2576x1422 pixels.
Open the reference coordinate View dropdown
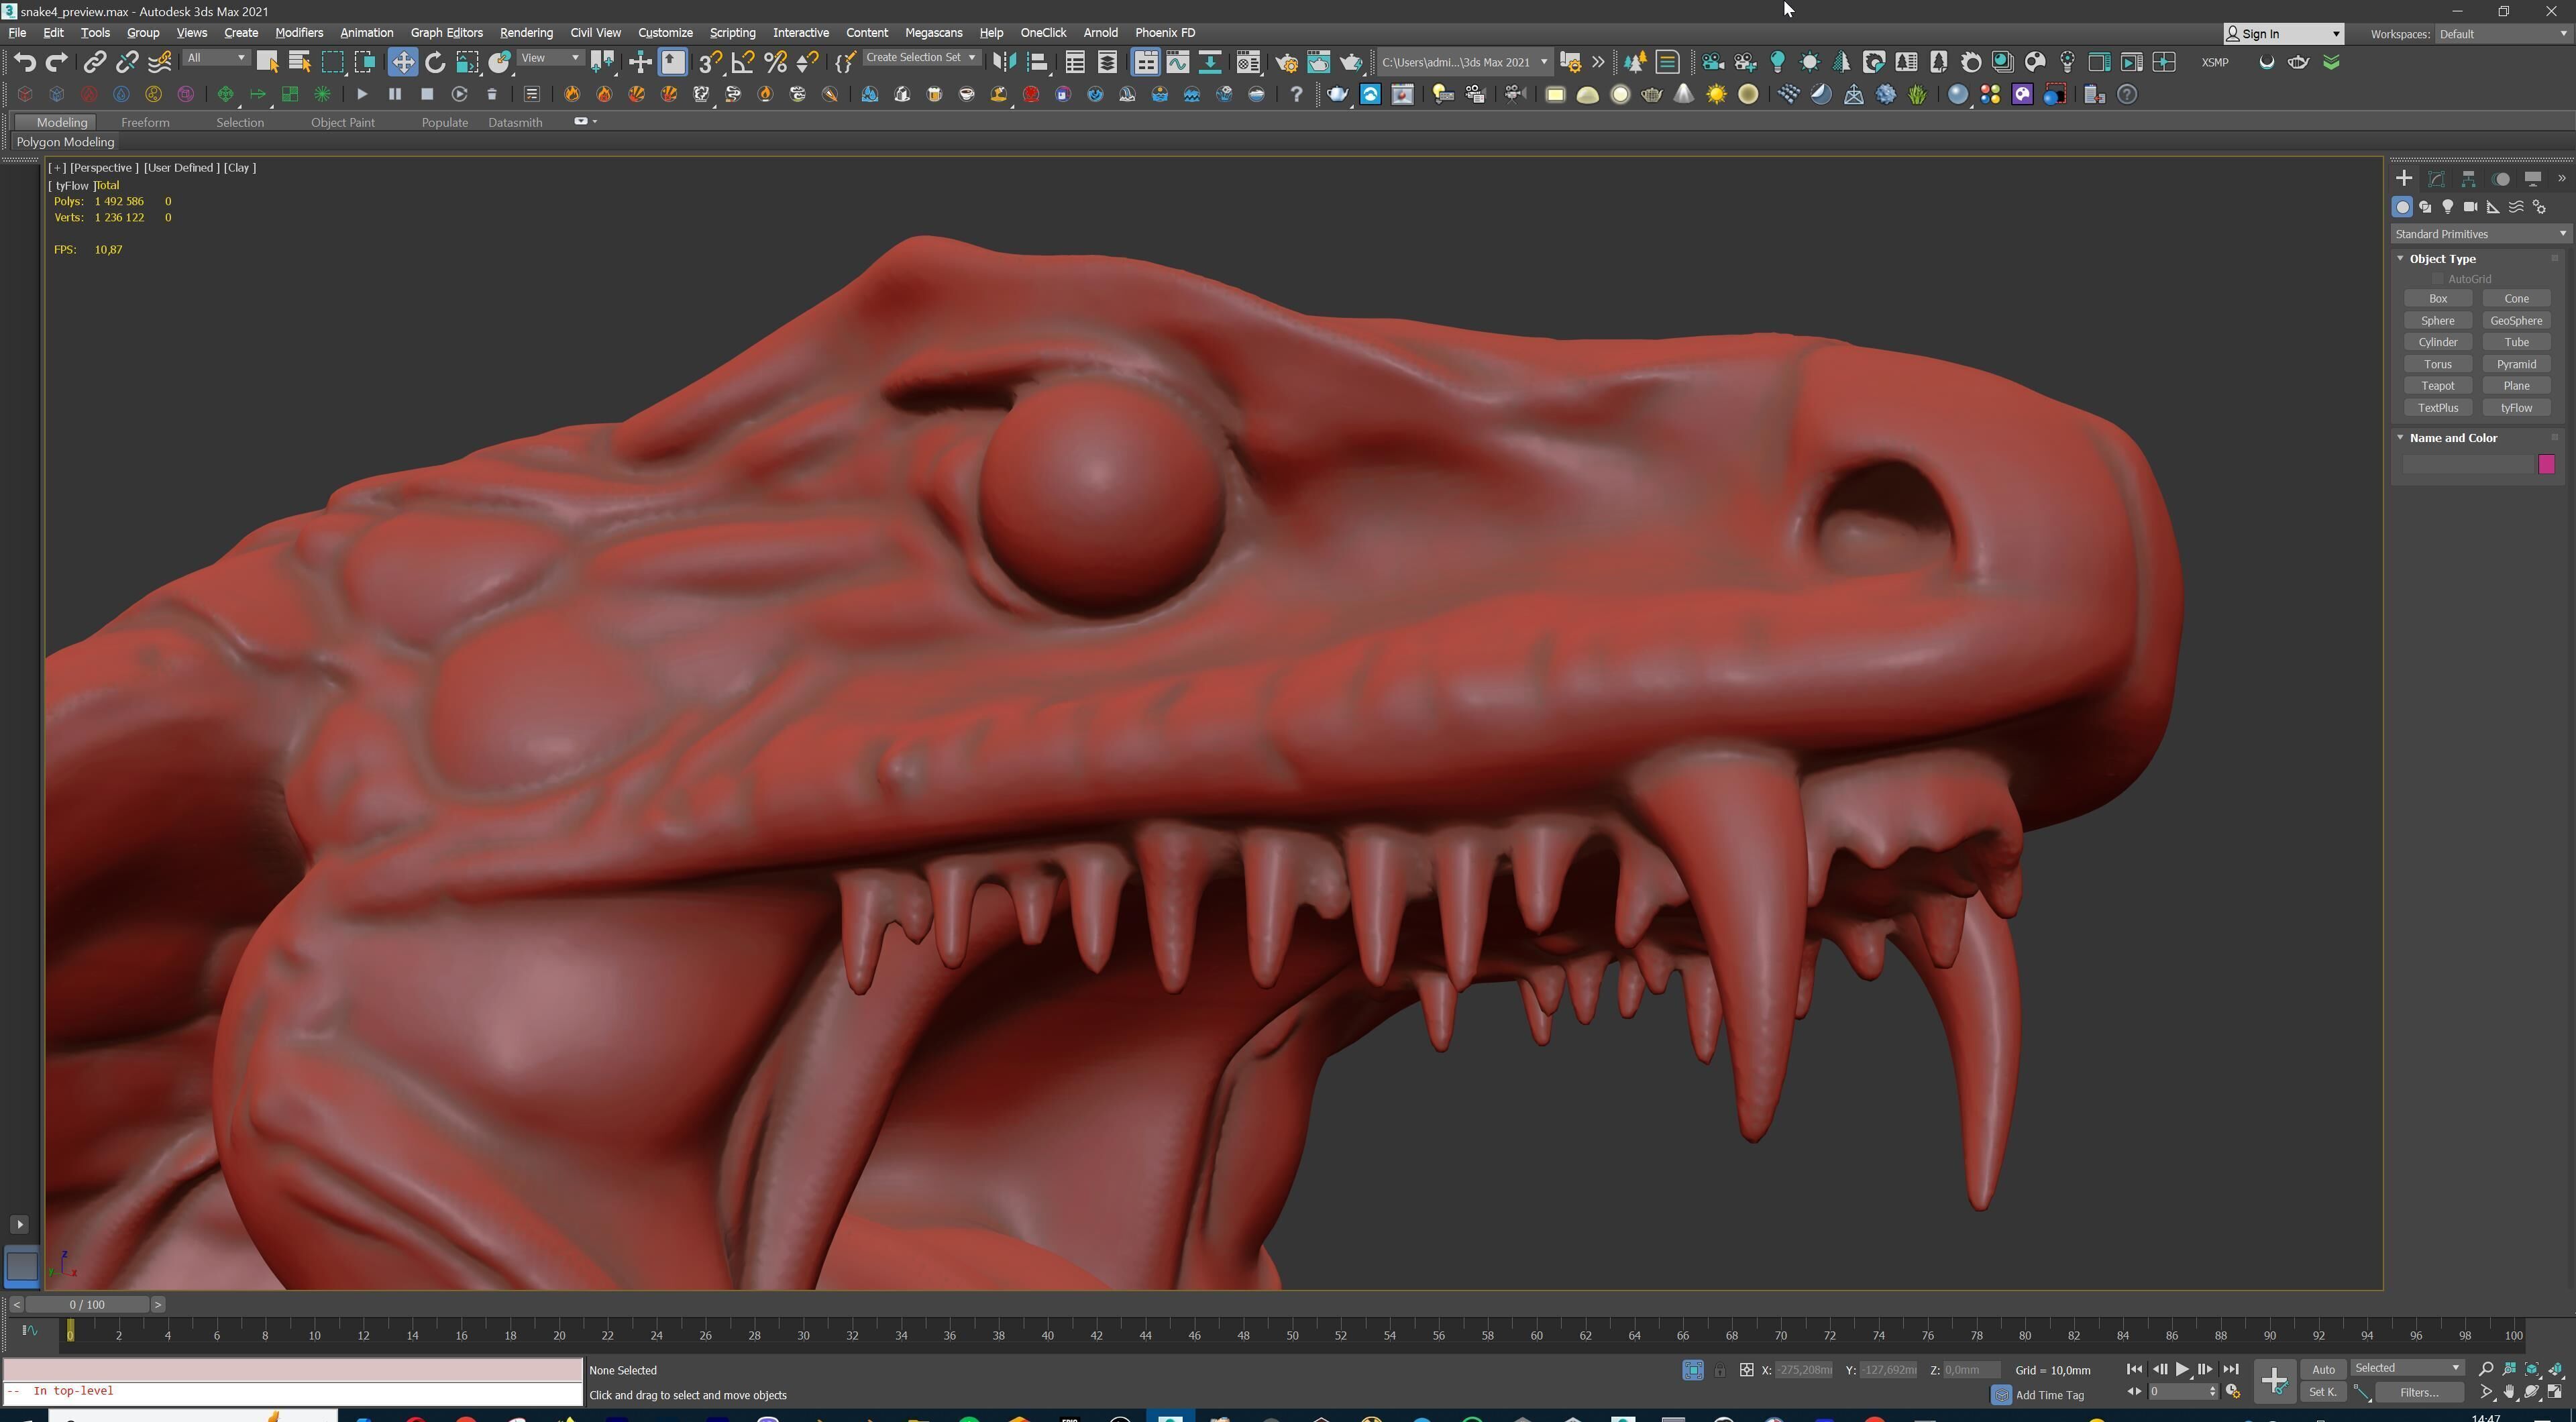(x=550, y=58)
